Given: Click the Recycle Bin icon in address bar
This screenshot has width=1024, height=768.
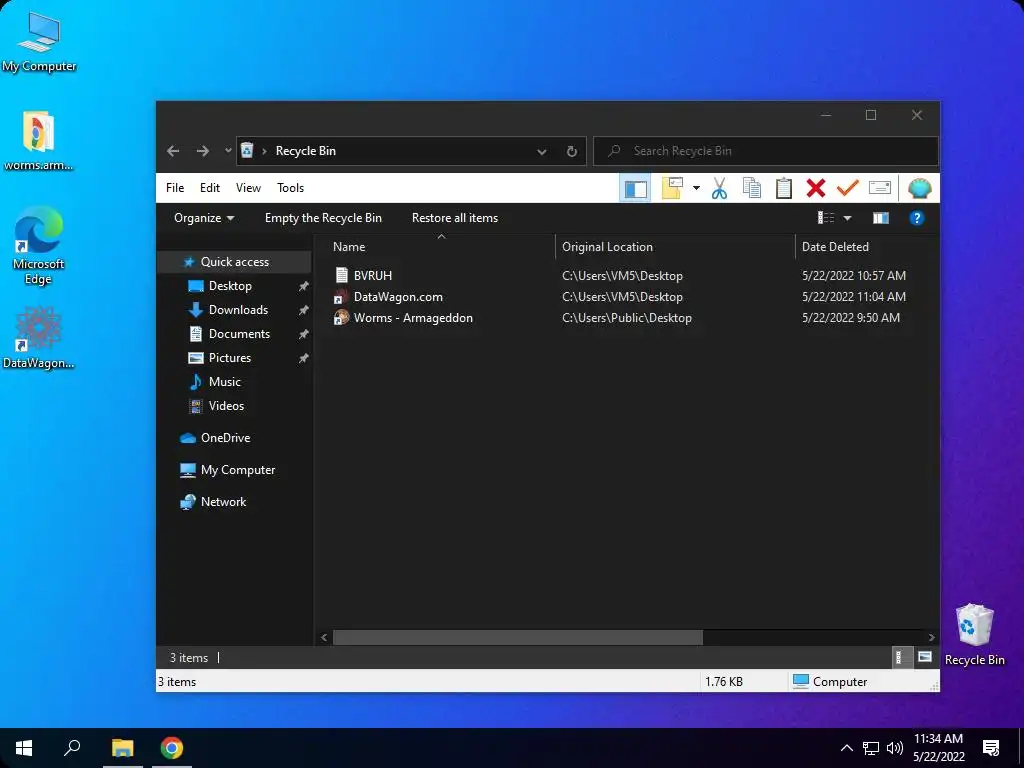Looking at the screenshot, I should pyautogui.click(x=247, y=151).
